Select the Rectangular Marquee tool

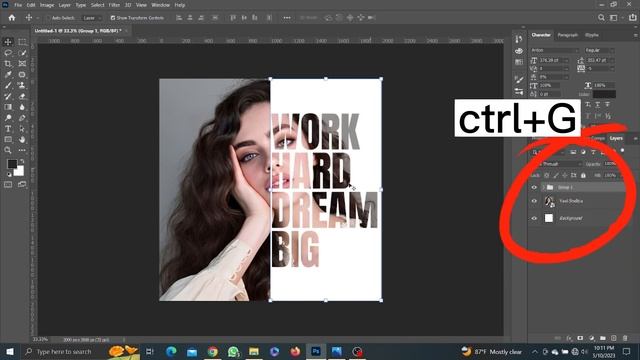pos(22,42)
